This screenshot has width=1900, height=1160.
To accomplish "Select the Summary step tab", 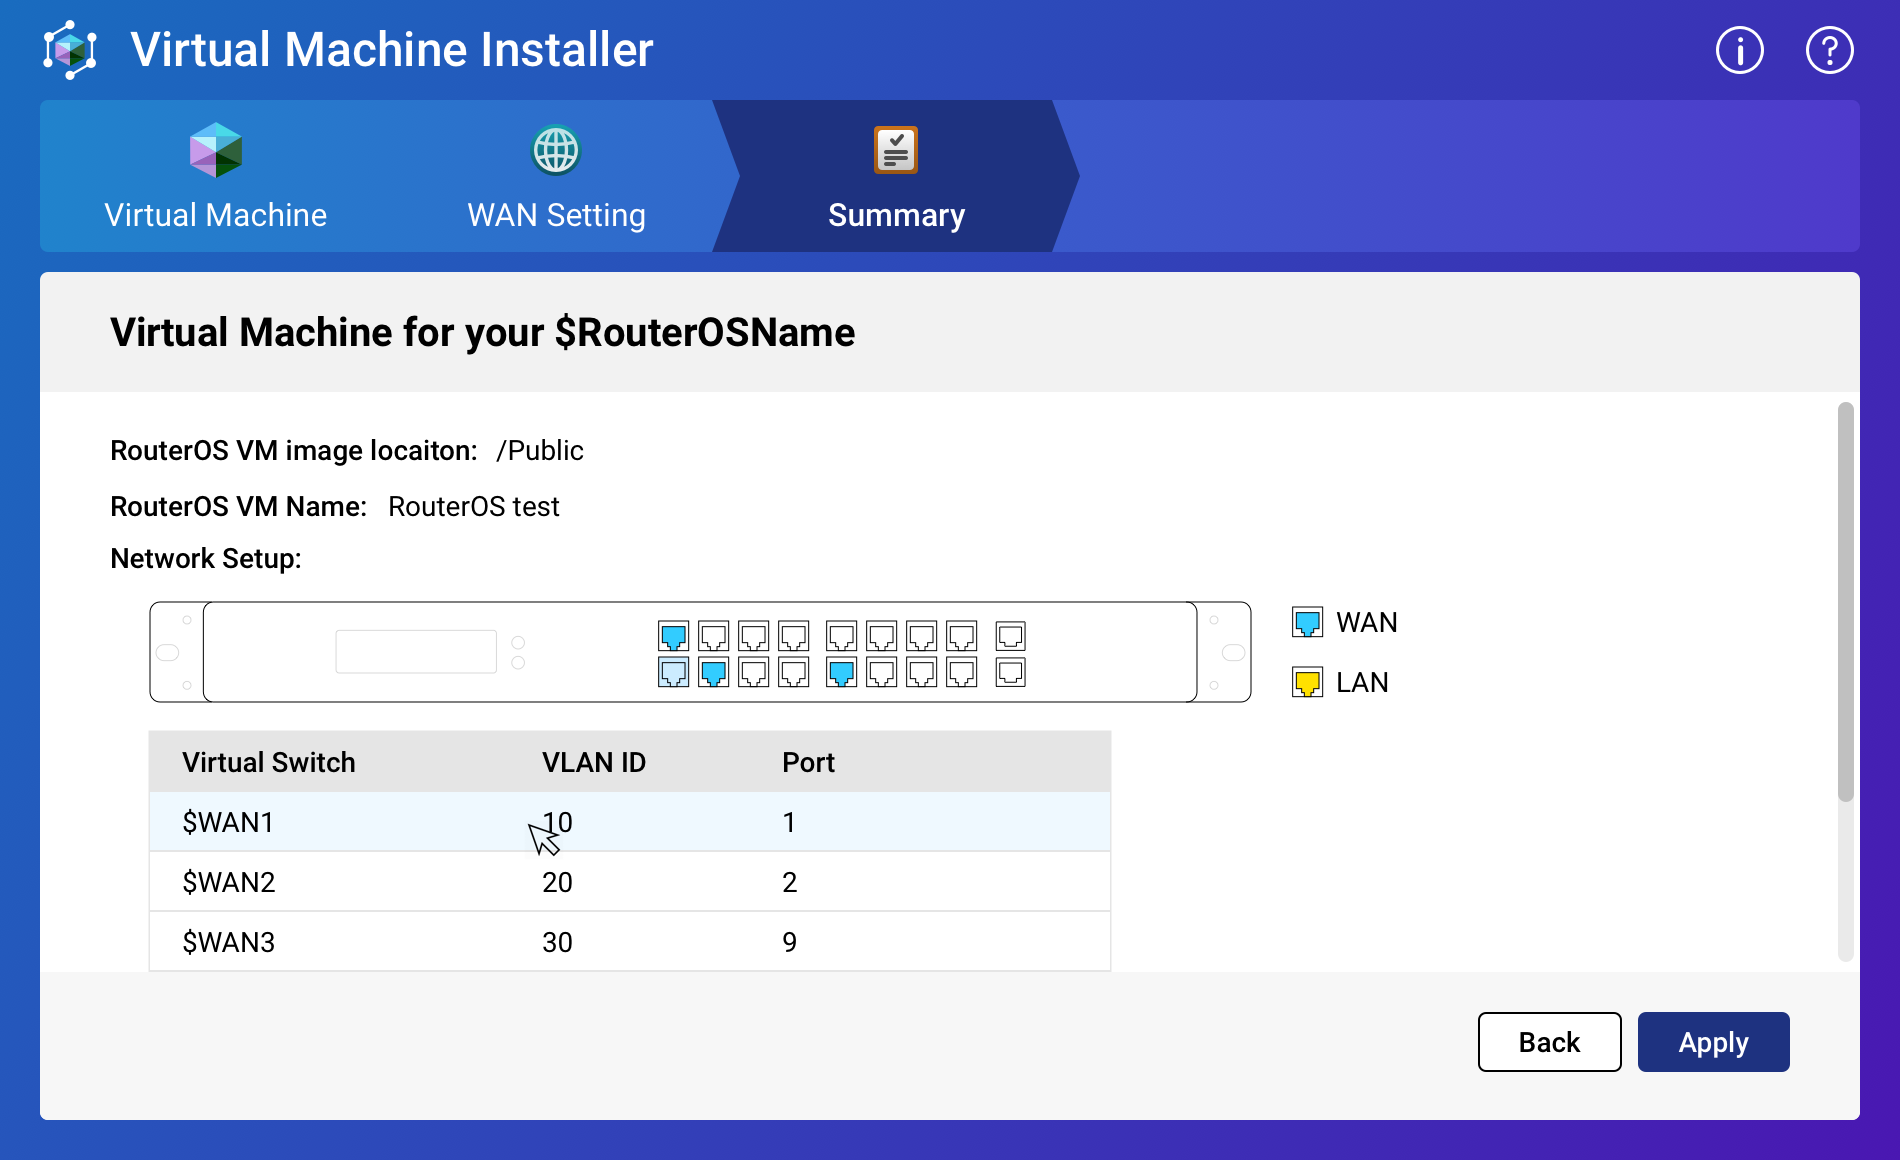I will [896, 176].
